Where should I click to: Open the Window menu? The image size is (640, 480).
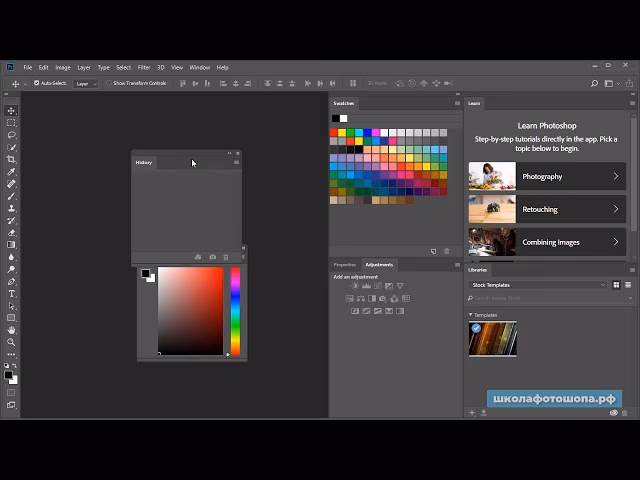(200, 67)
